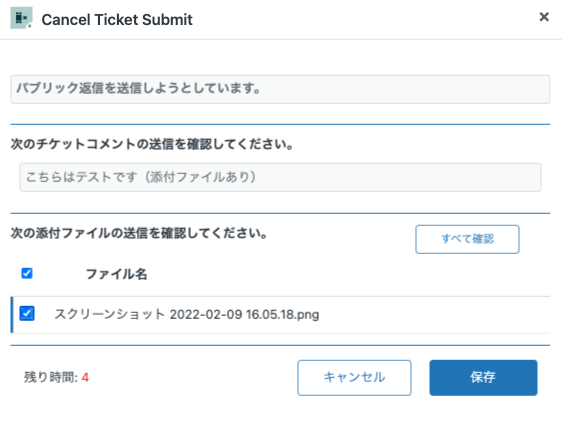Viewport: 562px width, 425px height.
Task: Click the blue divider above the 残り時間 row
Action: click(x=280, y=345)
